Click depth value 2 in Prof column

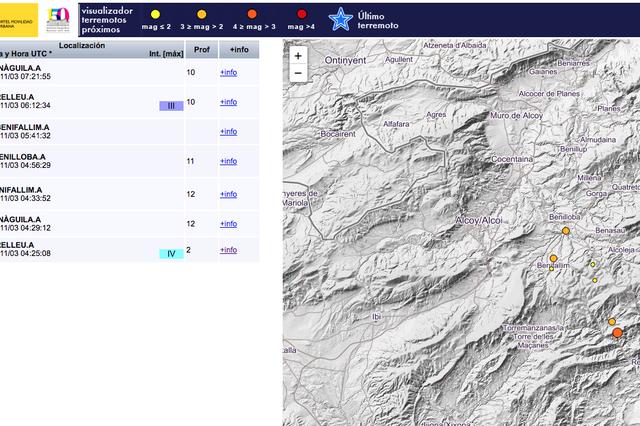(x=188, y=250)
